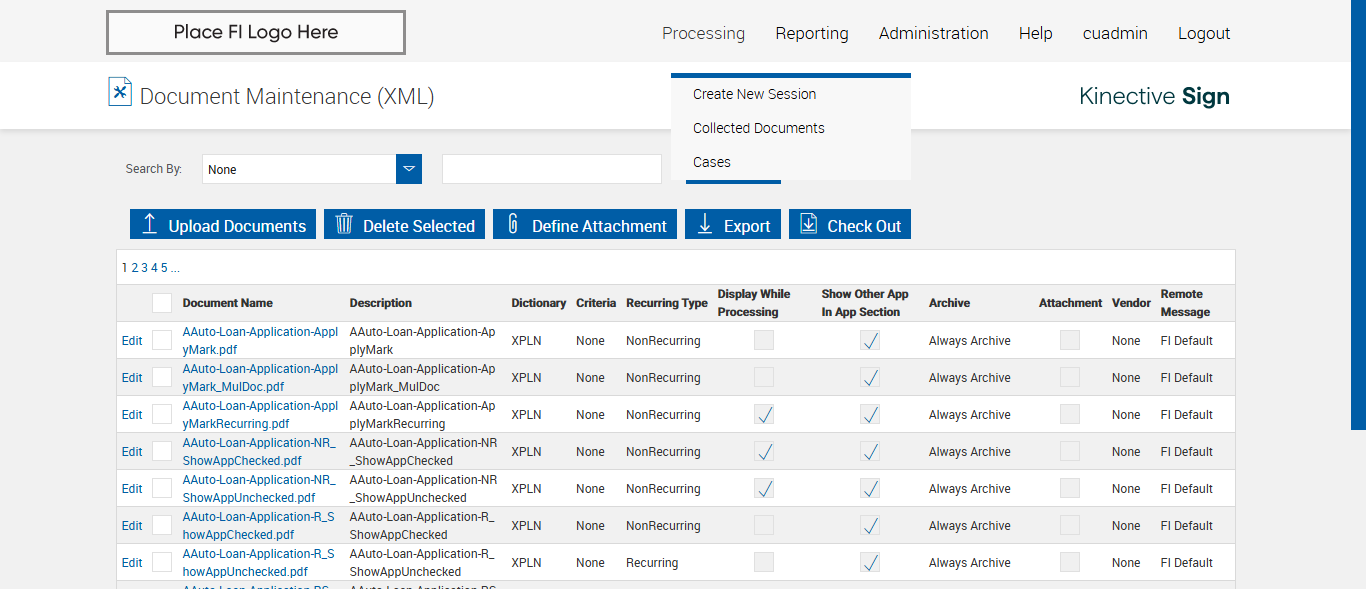
Task: Click Edit for AAuto-Loan-Application-ApplyMark_MulDoc.pdf
Action: coord(132,378)
